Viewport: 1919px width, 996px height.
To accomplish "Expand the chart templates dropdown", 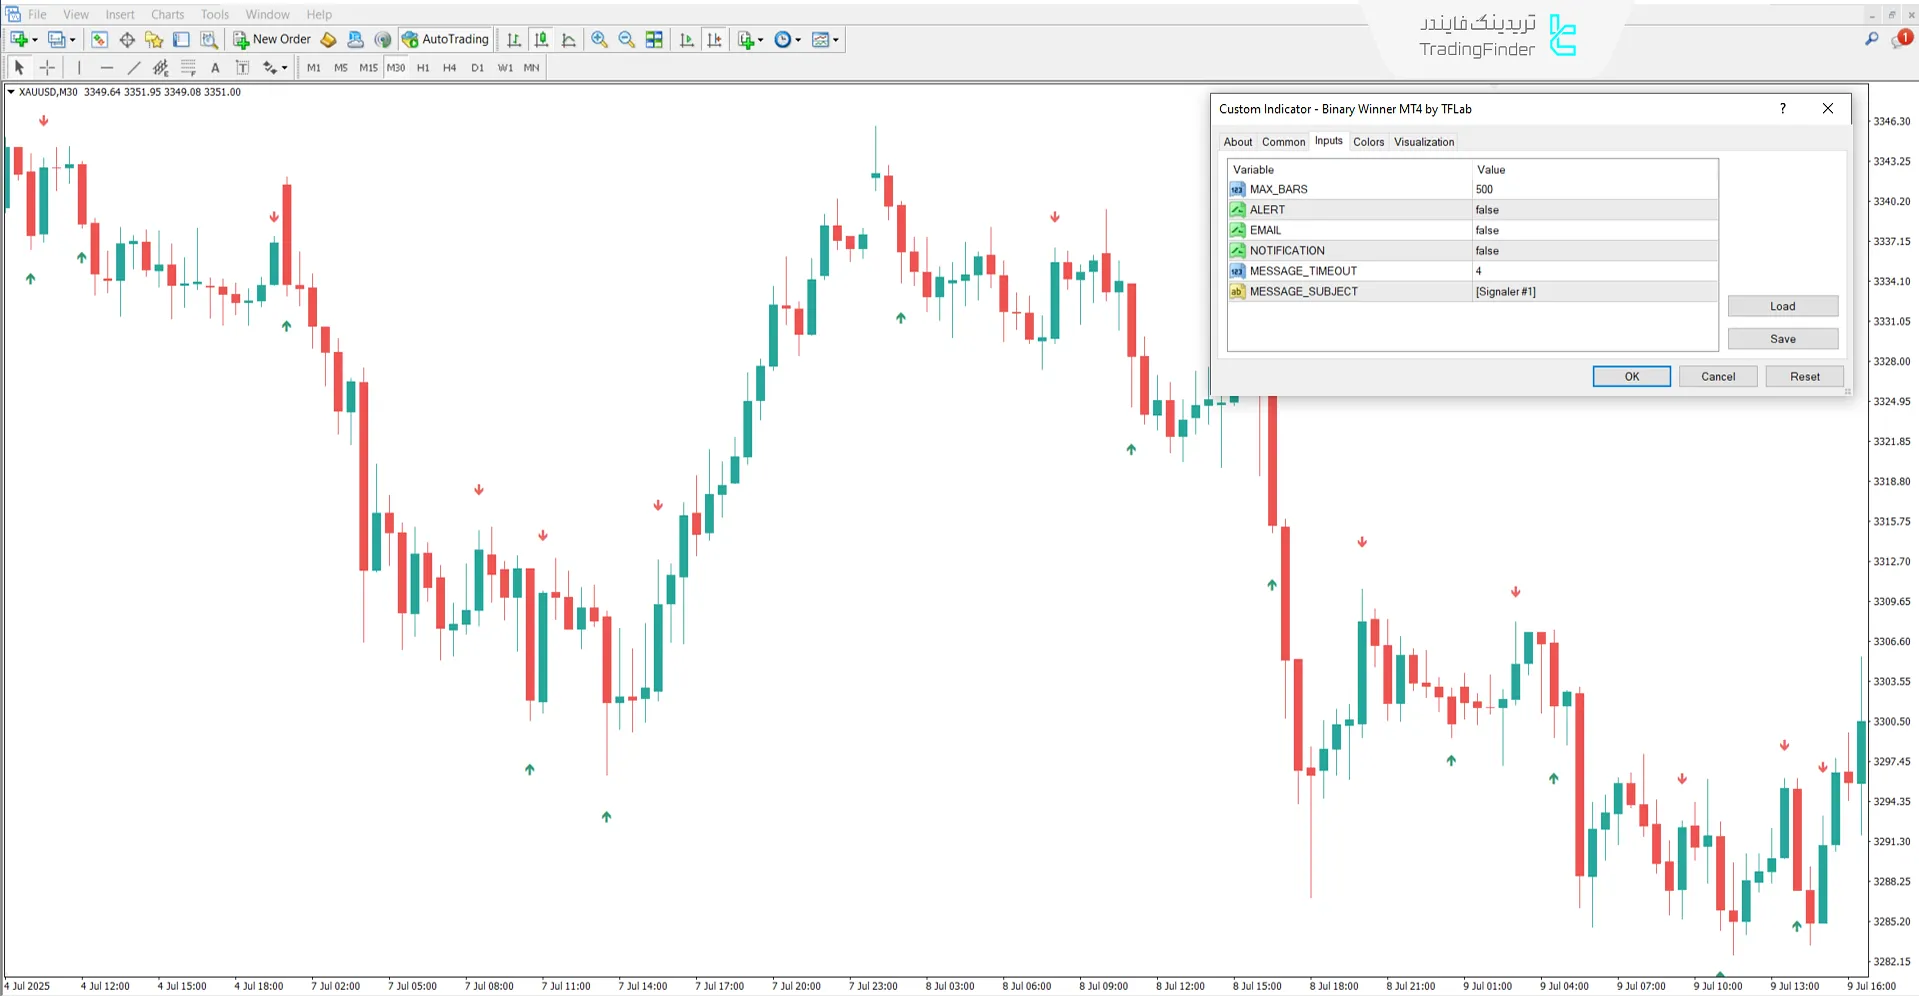I will pos(836,41).
